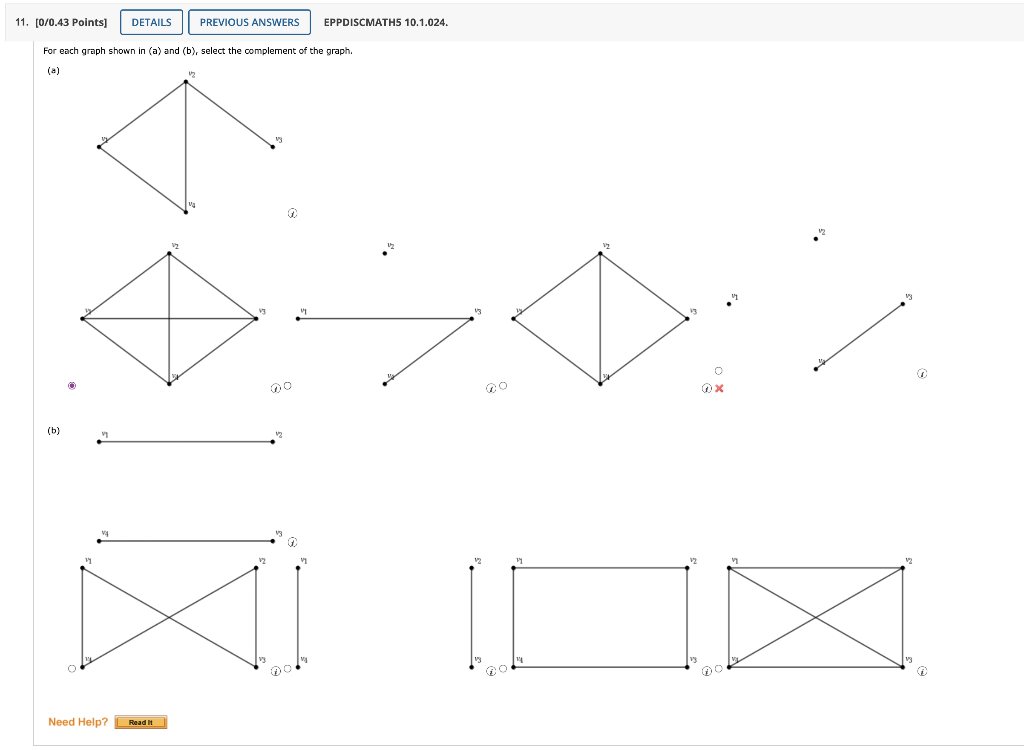Choose the radio beside the second answer option in (a)
Screen dimensions: 1024x750
287,383
